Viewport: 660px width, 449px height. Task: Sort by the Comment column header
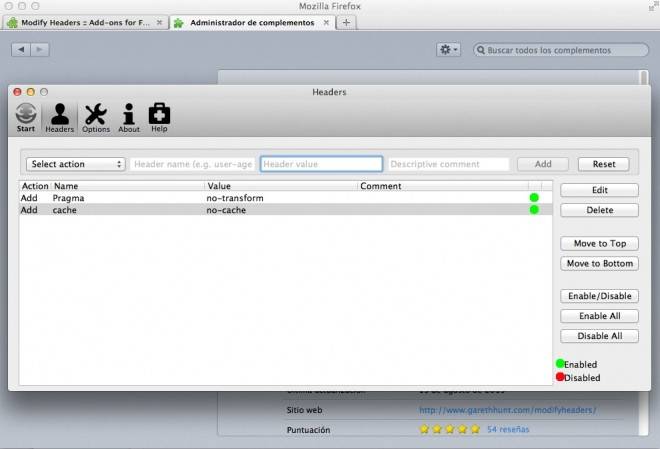pyautogui.click(x=443, y=186)
